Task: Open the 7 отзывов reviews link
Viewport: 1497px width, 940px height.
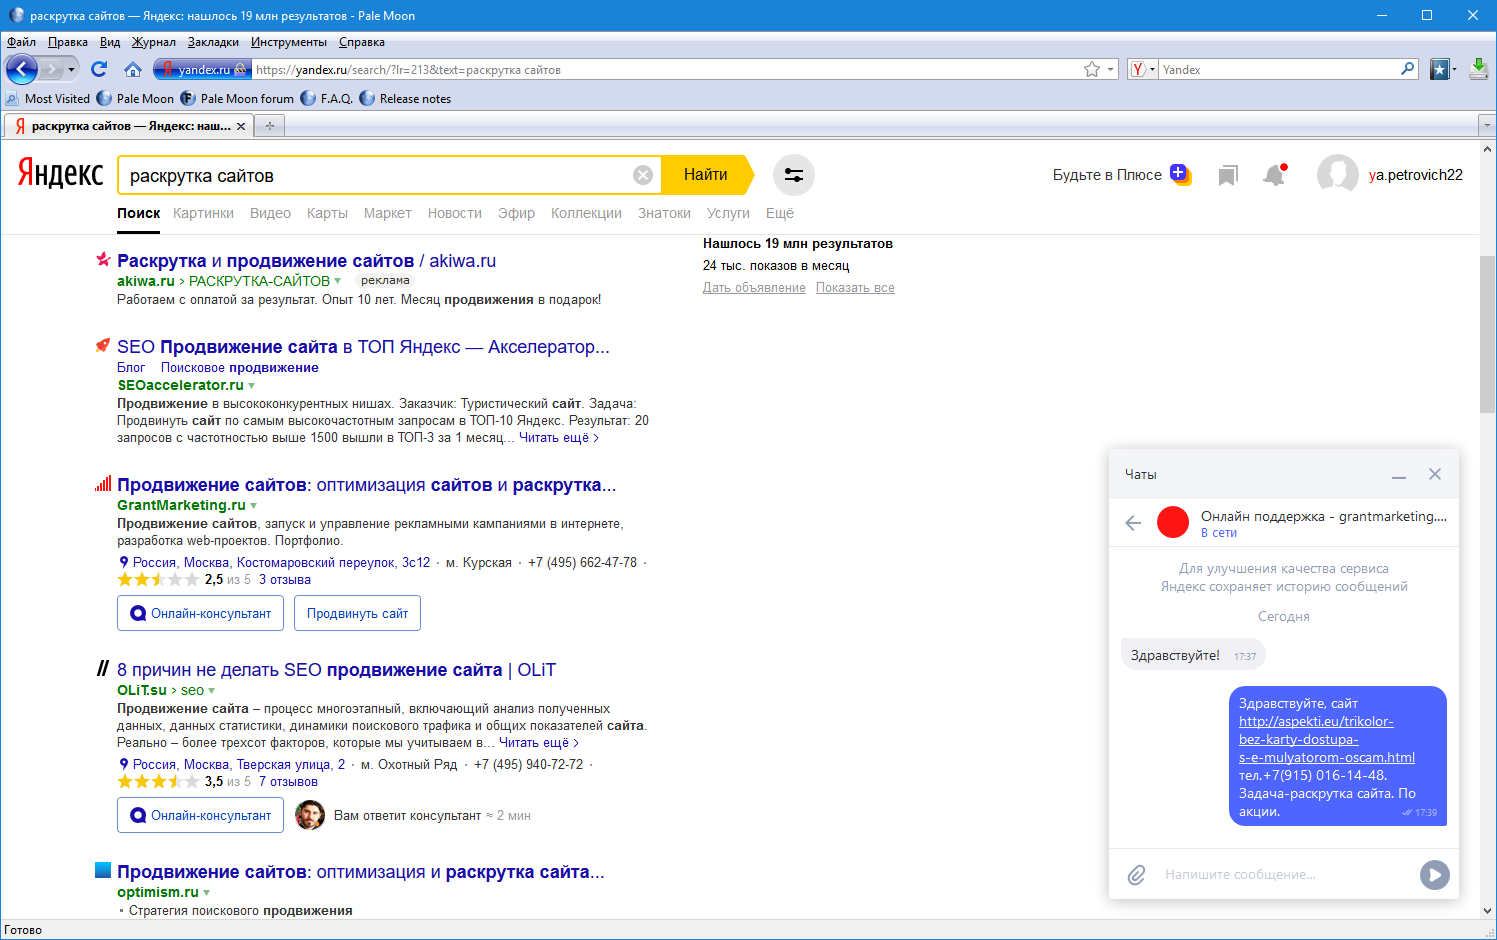Action: click(288, 782)
